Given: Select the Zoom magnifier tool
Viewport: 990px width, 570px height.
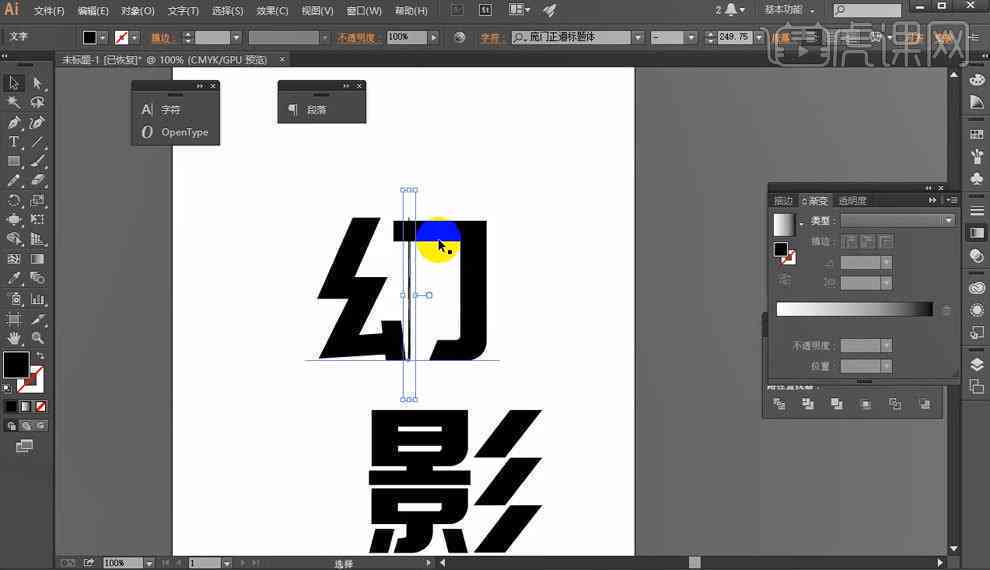Looking at the screenshot, I should point(37,338).
